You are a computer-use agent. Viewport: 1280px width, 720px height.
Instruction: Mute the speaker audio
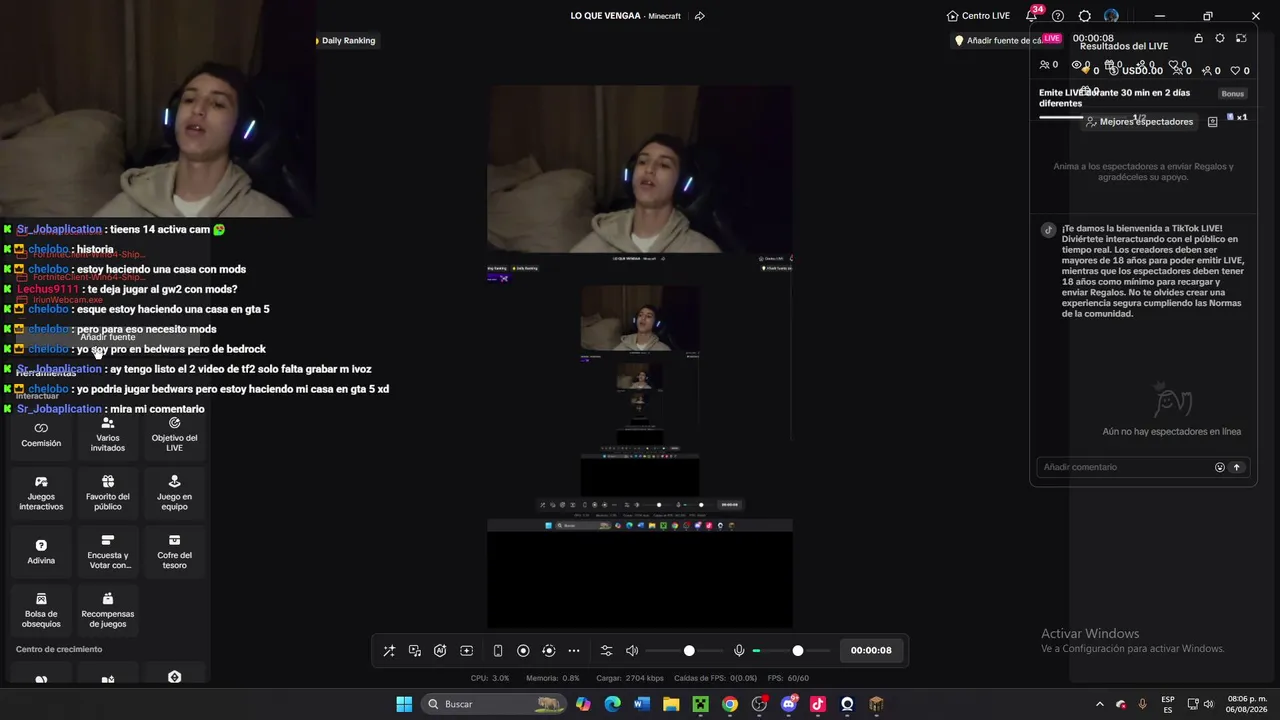pos(632,651)
